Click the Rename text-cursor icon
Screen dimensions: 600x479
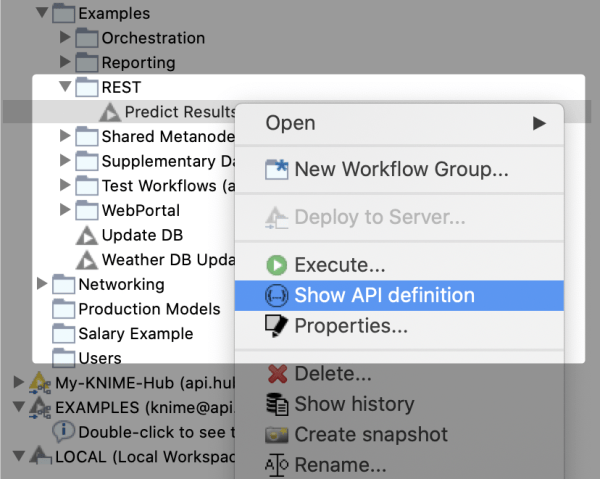pos(277,465)
